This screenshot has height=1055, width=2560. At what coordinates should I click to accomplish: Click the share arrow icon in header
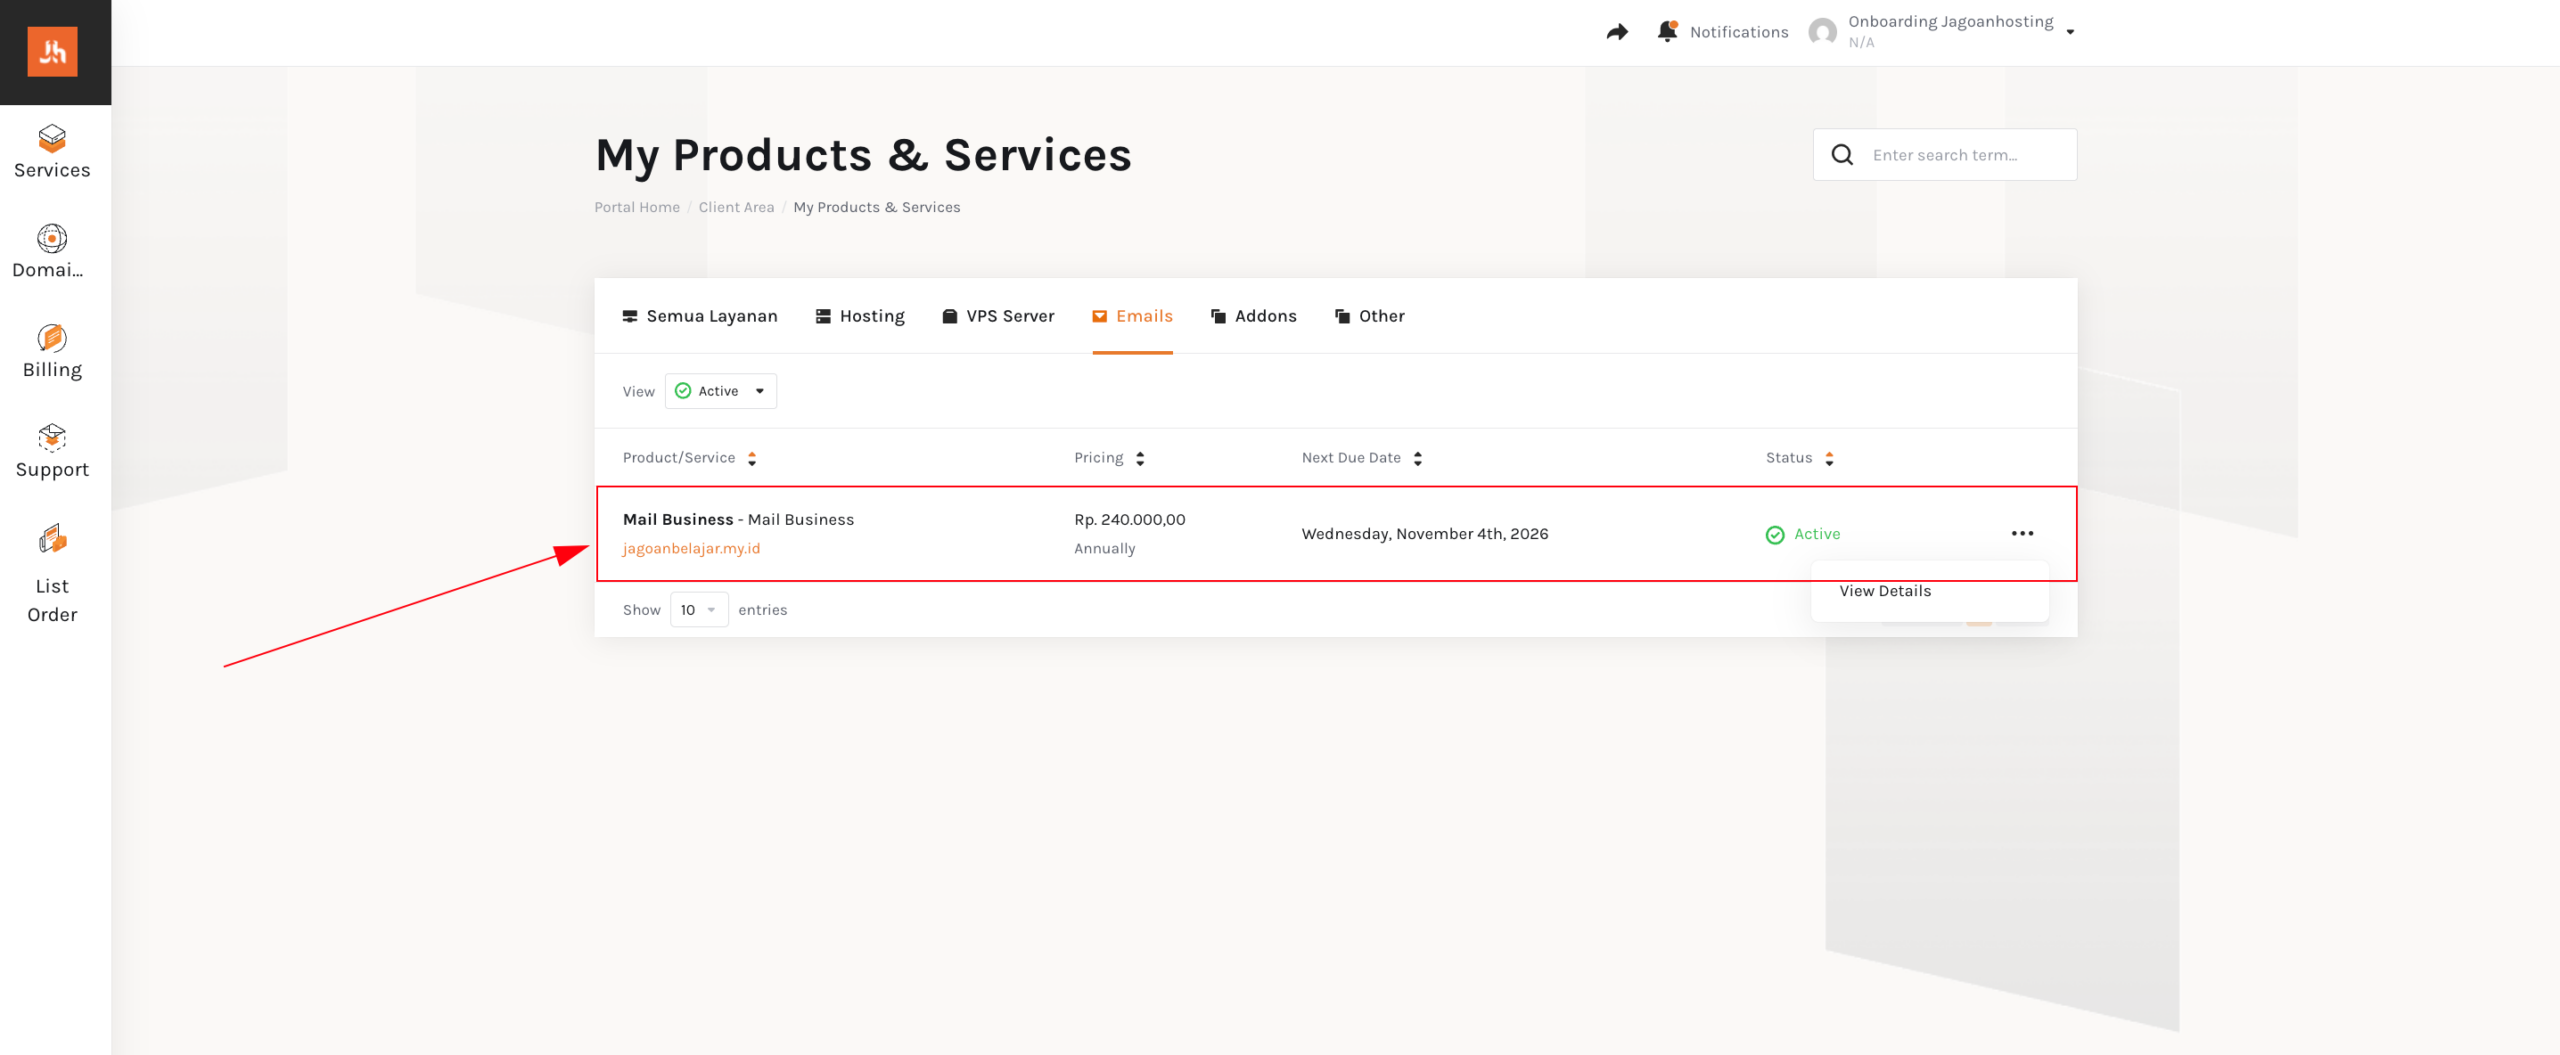tap(1617, 32)
